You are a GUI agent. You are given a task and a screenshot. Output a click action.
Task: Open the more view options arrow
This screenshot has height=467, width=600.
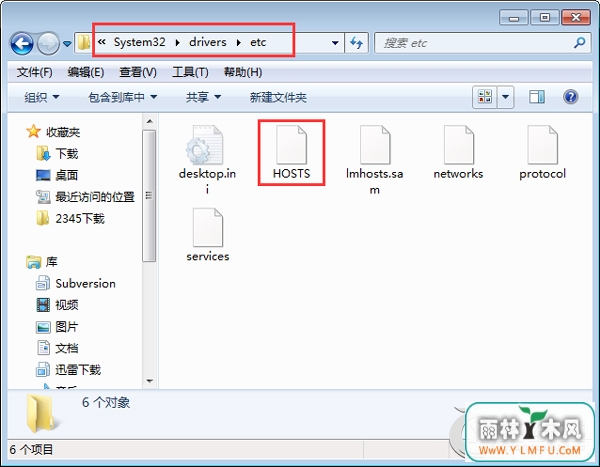(505, 97)
